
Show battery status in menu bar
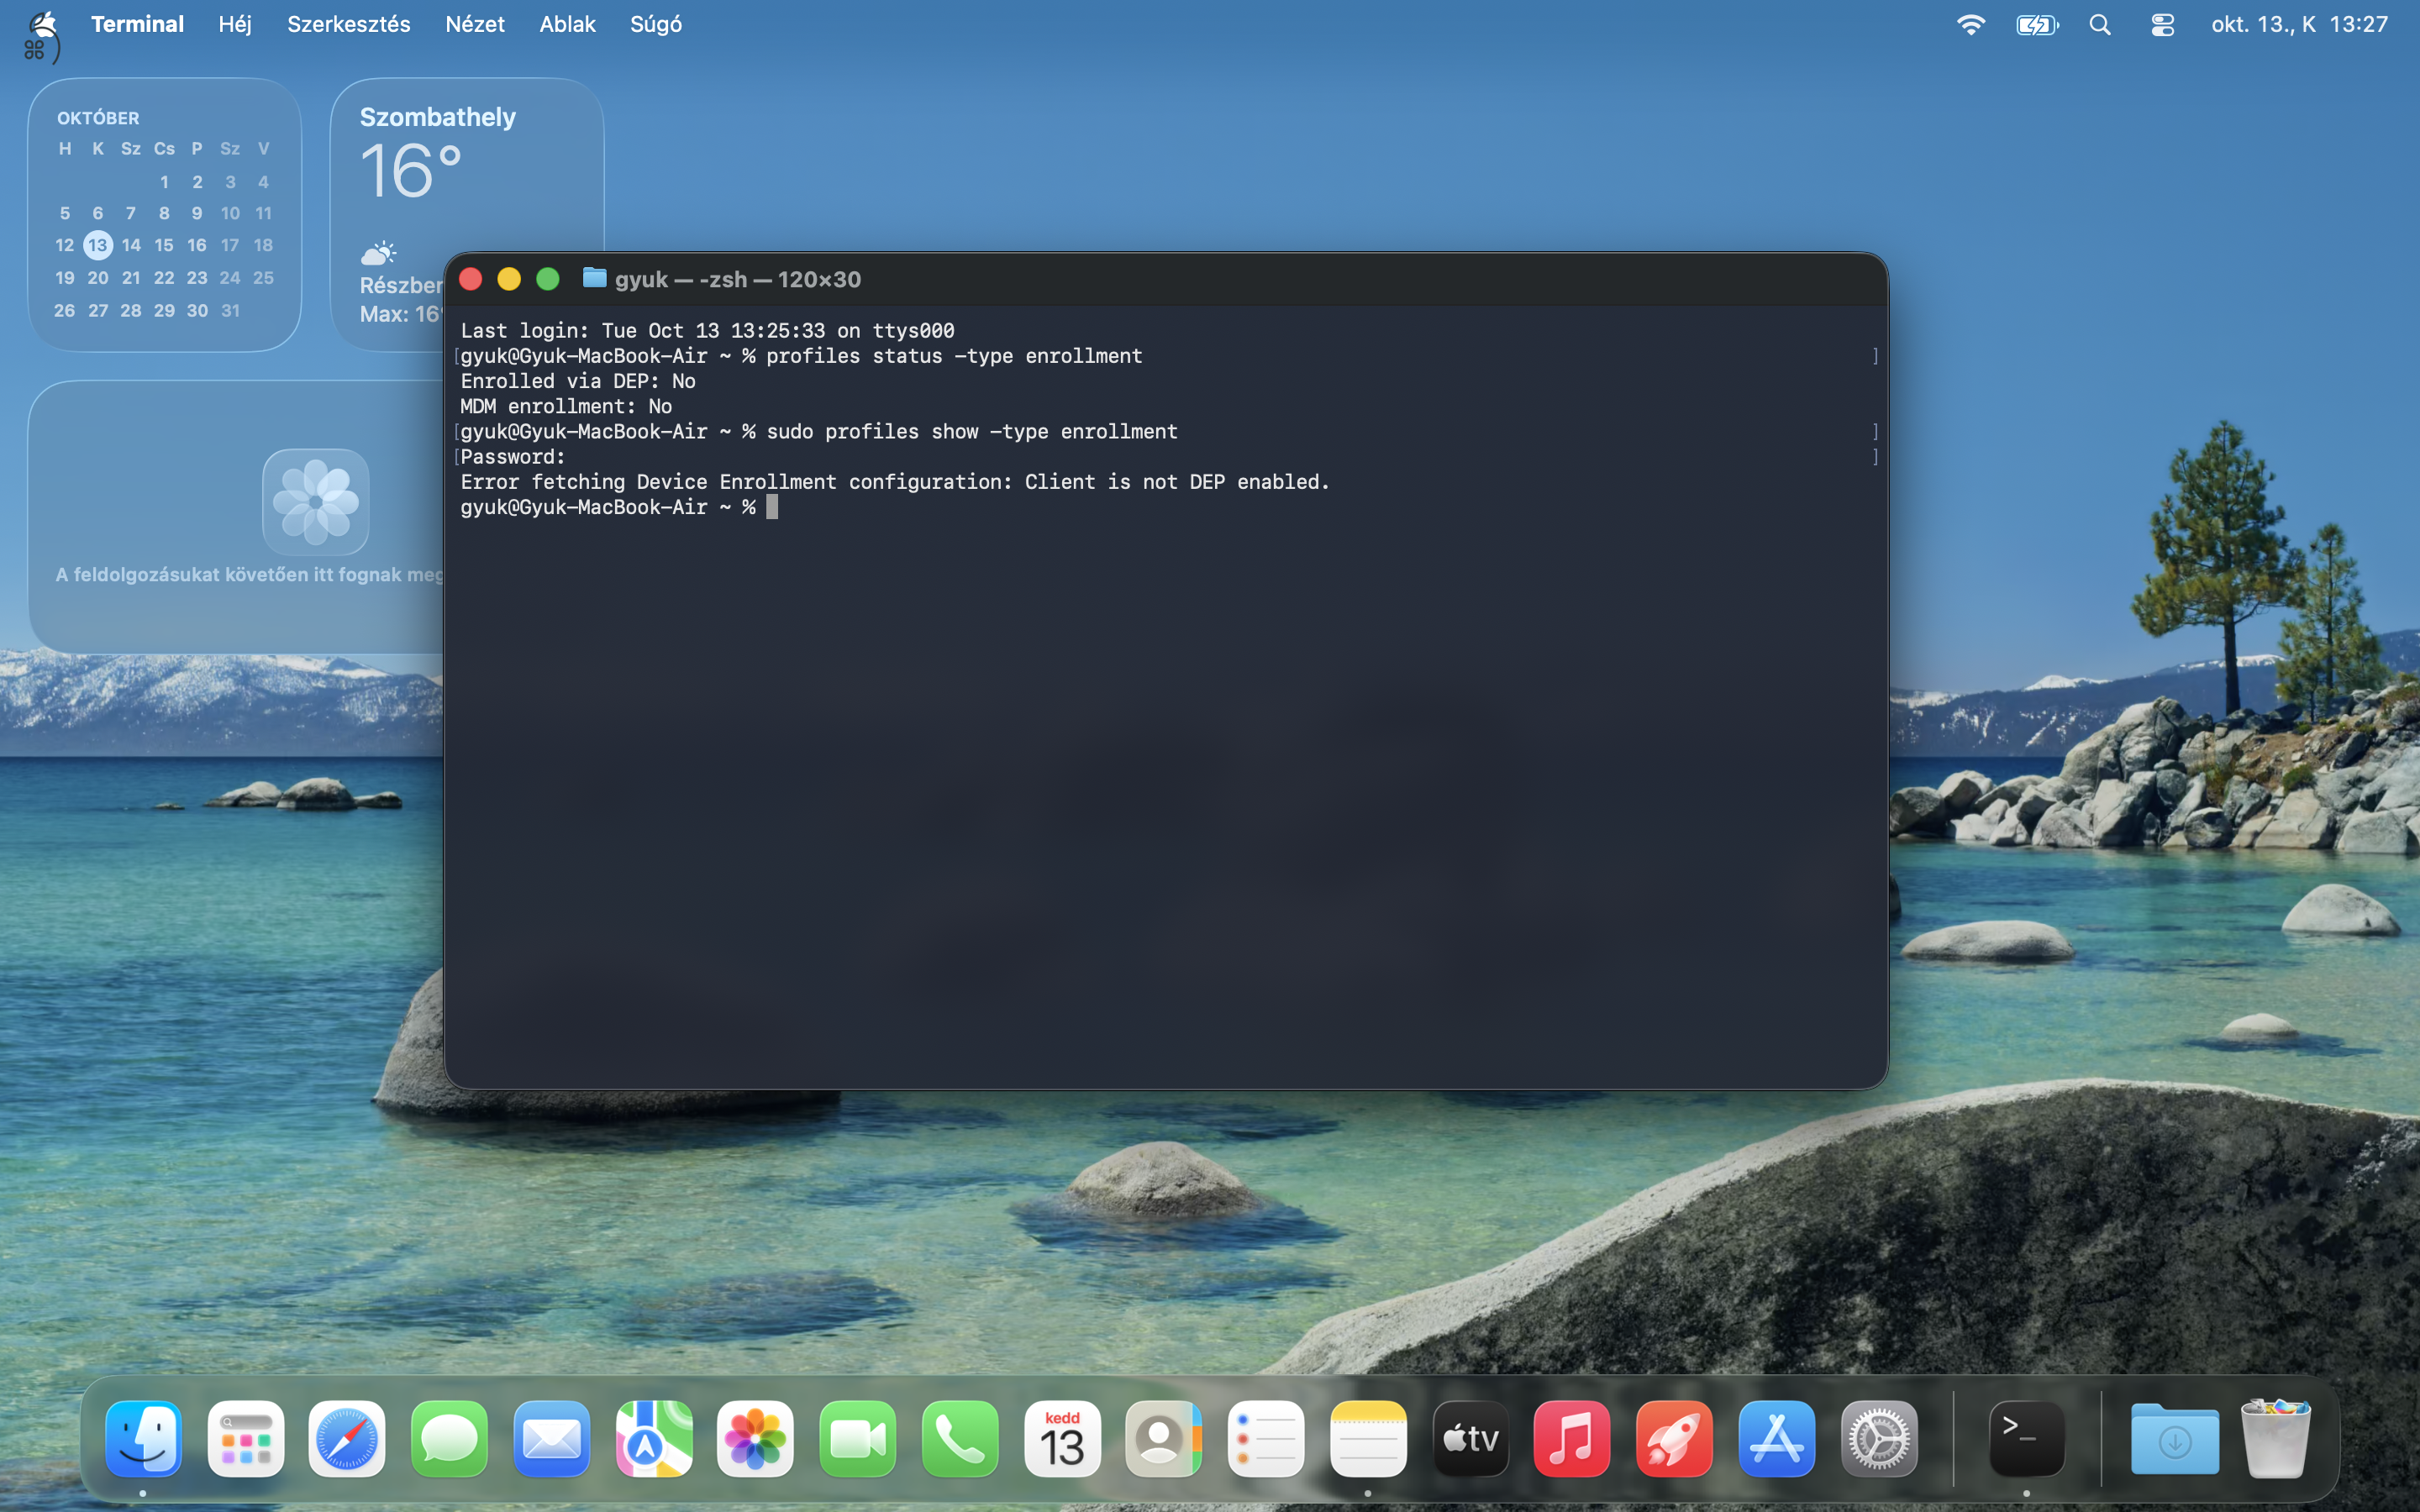tap(2037, 24)
